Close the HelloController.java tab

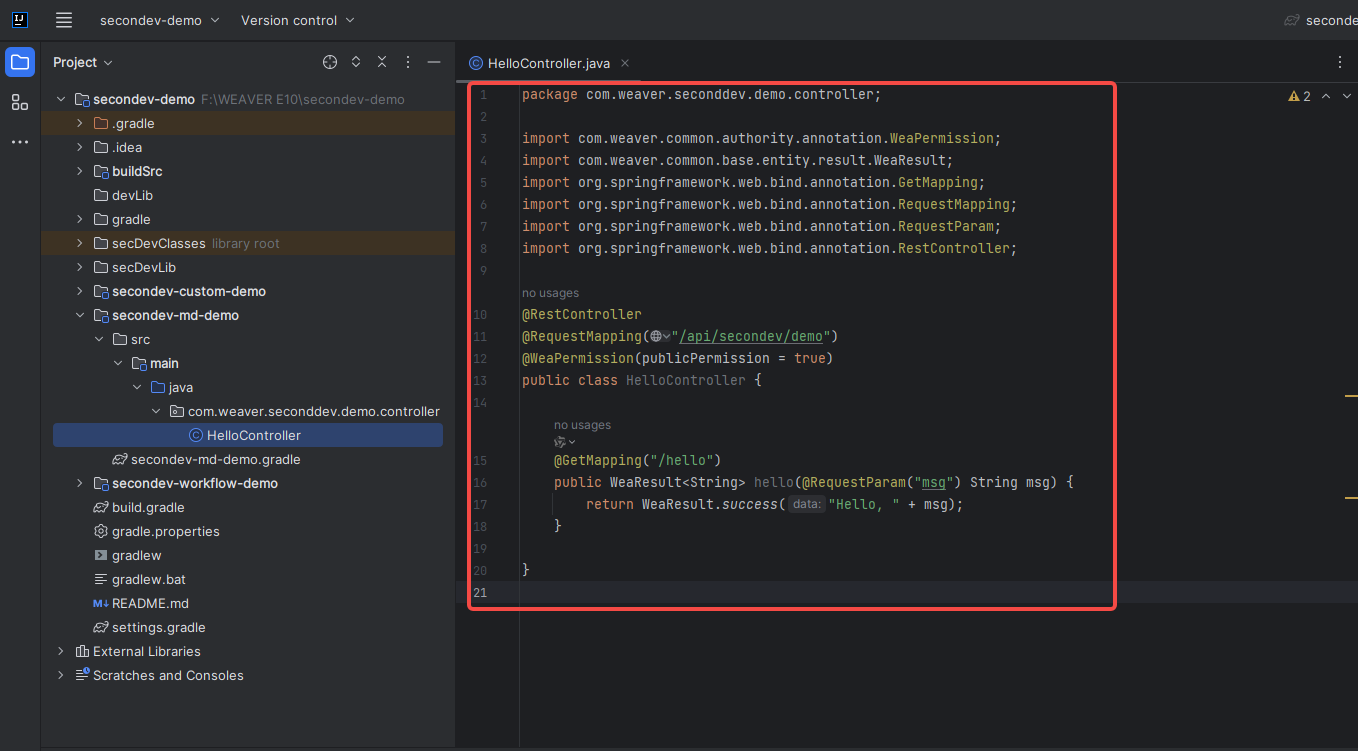[x=625, y=63]
